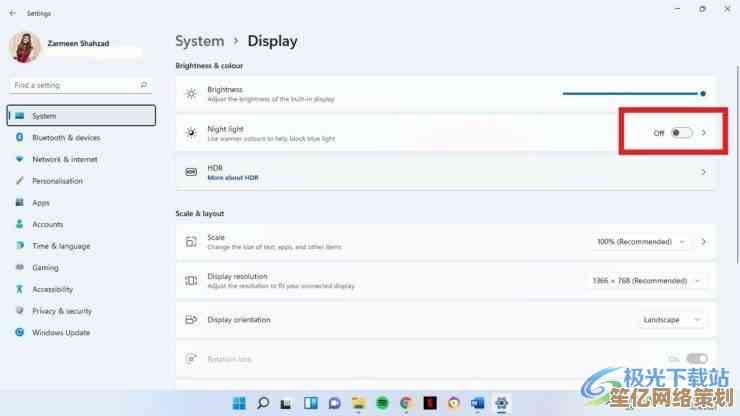Expand HDR settings using its chevron

click(703, 172)
